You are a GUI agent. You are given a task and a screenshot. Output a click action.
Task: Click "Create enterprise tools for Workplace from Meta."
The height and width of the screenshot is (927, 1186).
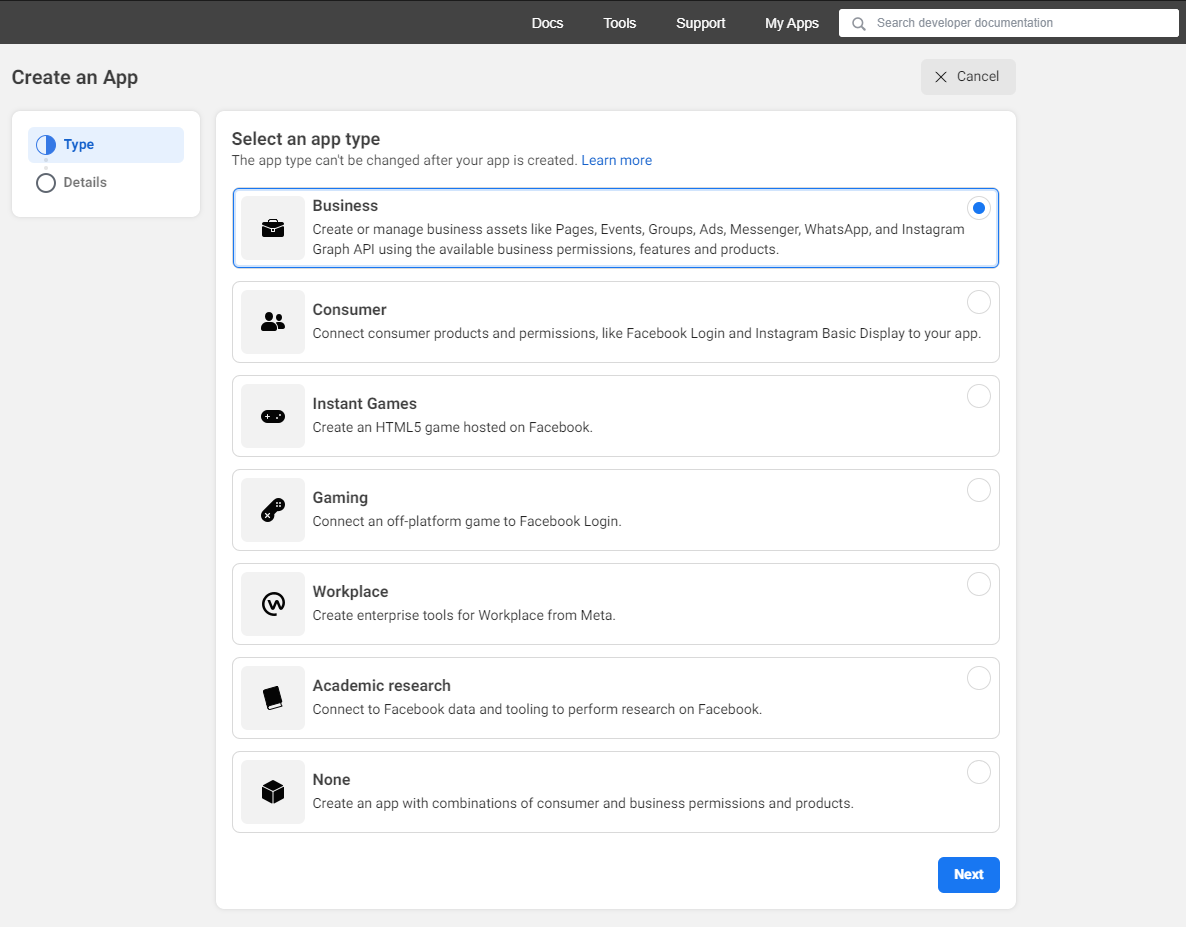coord(464,615)
